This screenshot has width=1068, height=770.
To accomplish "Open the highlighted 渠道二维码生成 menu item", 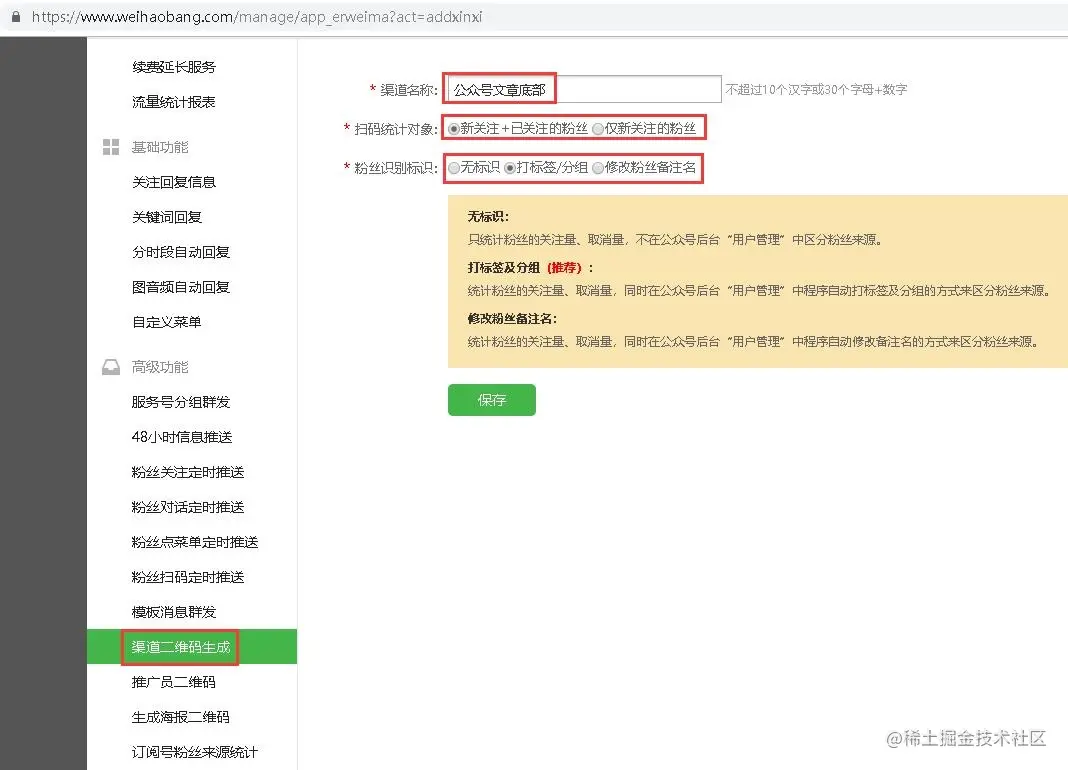I will pos(179,647).
